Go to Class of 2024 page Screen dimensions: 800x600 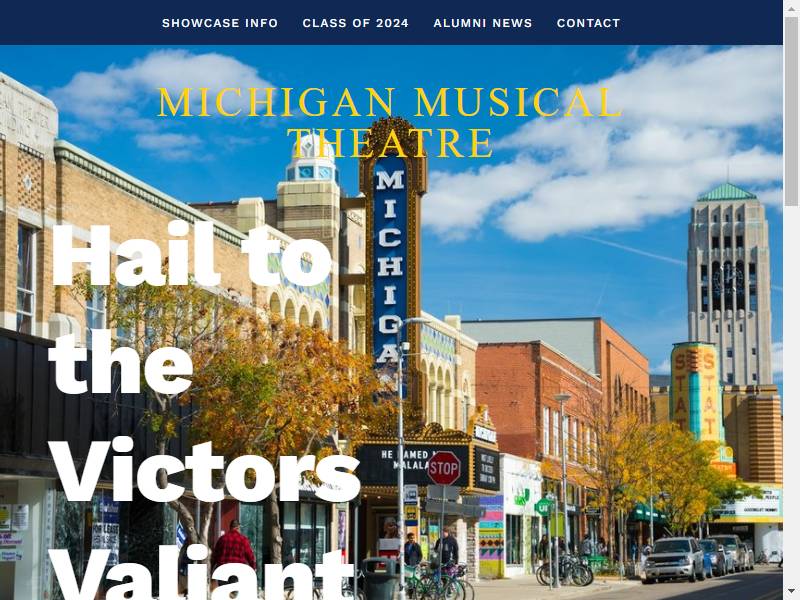tap(356, 23)
